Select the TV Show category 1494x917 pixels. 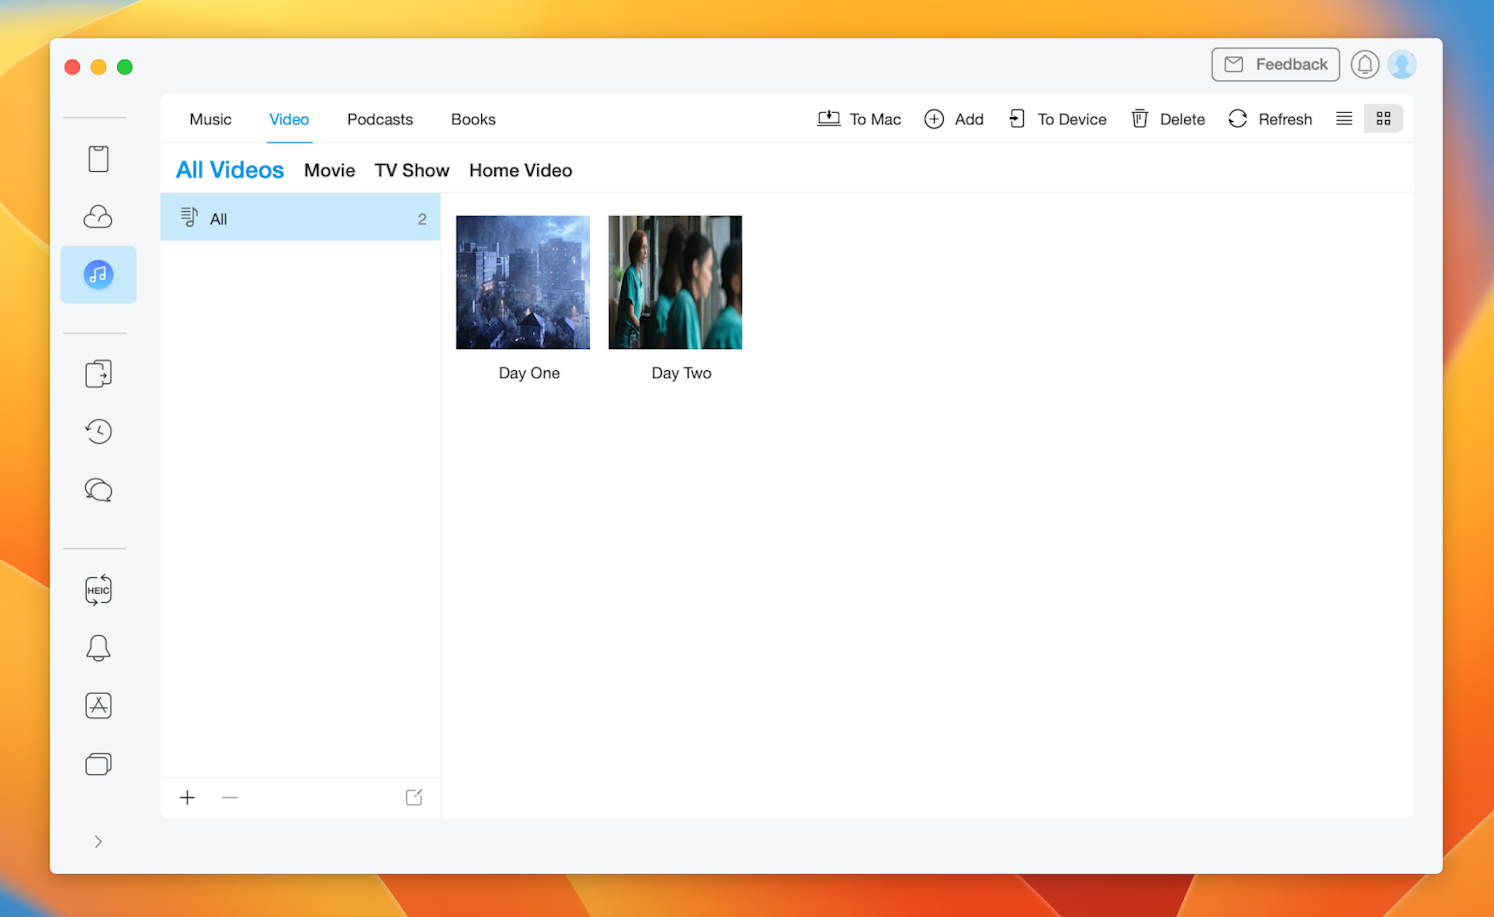tap(411, 171)
